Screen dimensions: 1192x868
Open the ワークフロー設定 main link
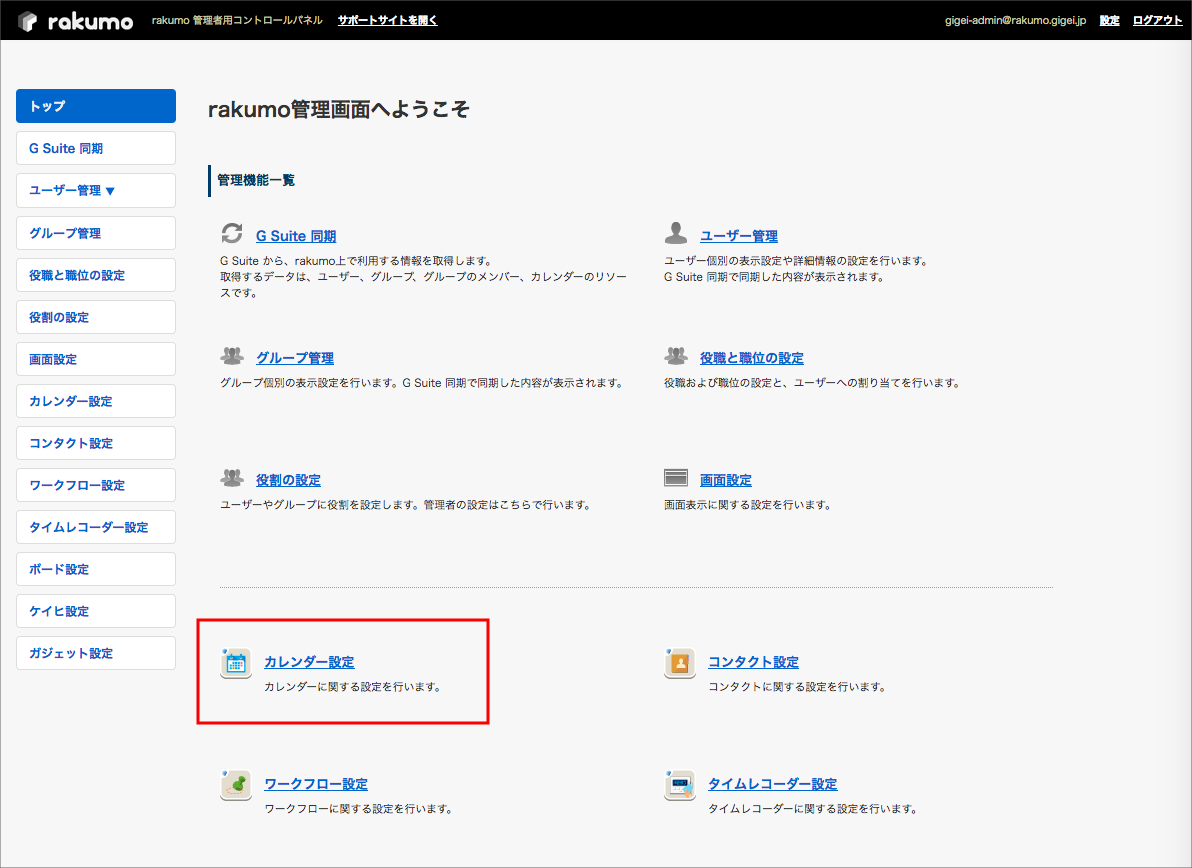[x=316, y=784]
